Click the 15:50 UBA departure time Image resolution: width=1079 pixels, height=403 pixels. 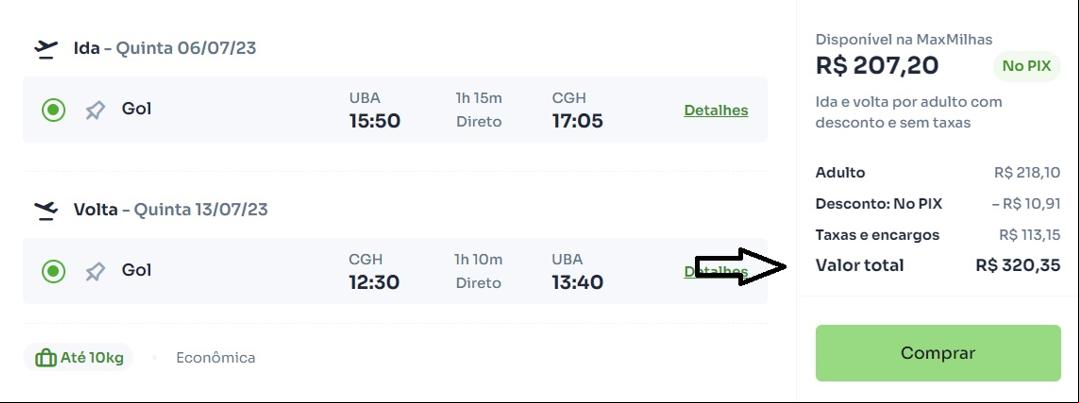[x=374, y=121]
